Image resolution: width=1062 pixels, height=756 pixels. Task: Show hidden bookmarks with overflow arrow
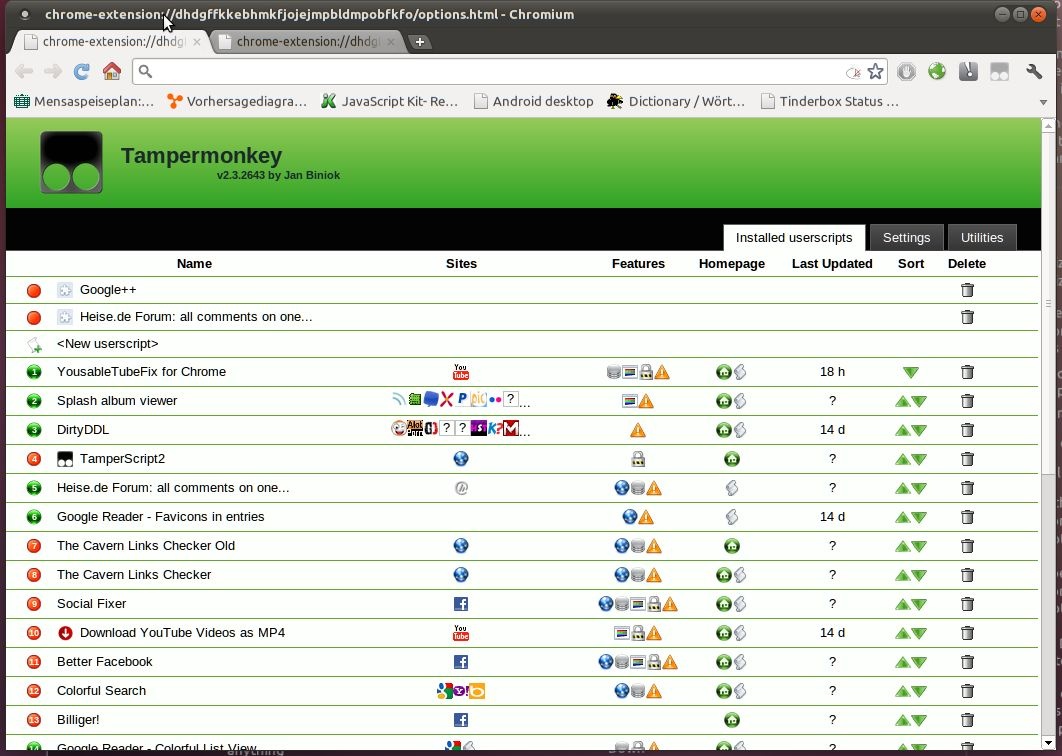coord(1043,102)
